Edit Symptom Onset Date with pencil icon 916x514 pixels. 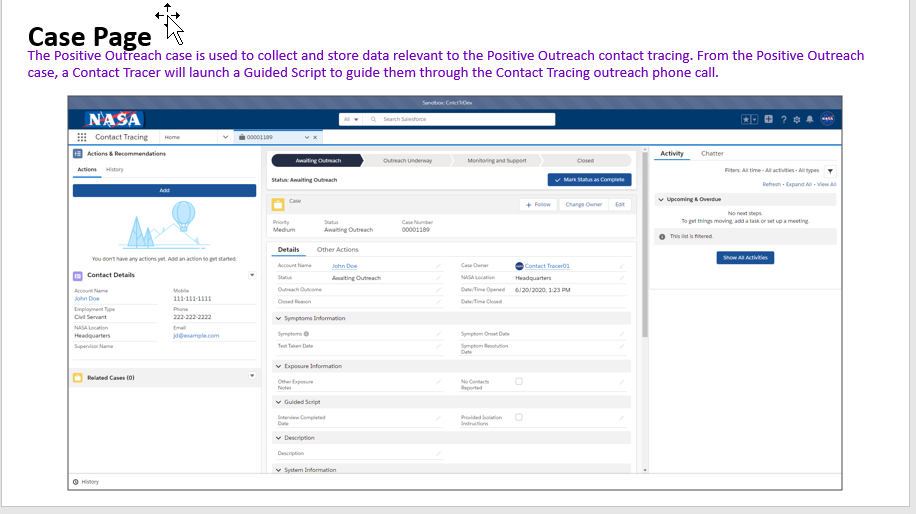tap(622, 334)
